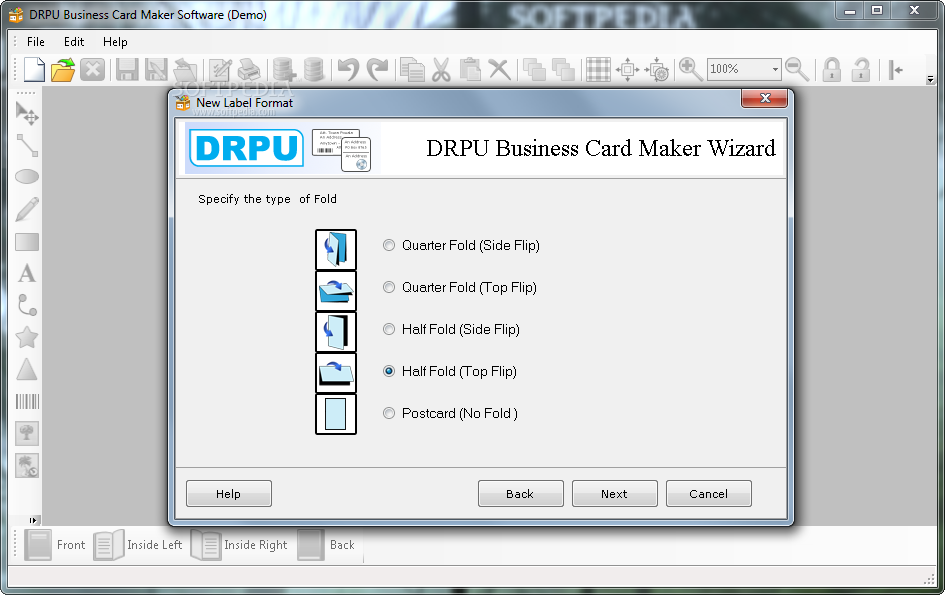The width and height of the screenshot is (945, 595).
Task: Open a file with the folder icon
Action: point(63,69)
